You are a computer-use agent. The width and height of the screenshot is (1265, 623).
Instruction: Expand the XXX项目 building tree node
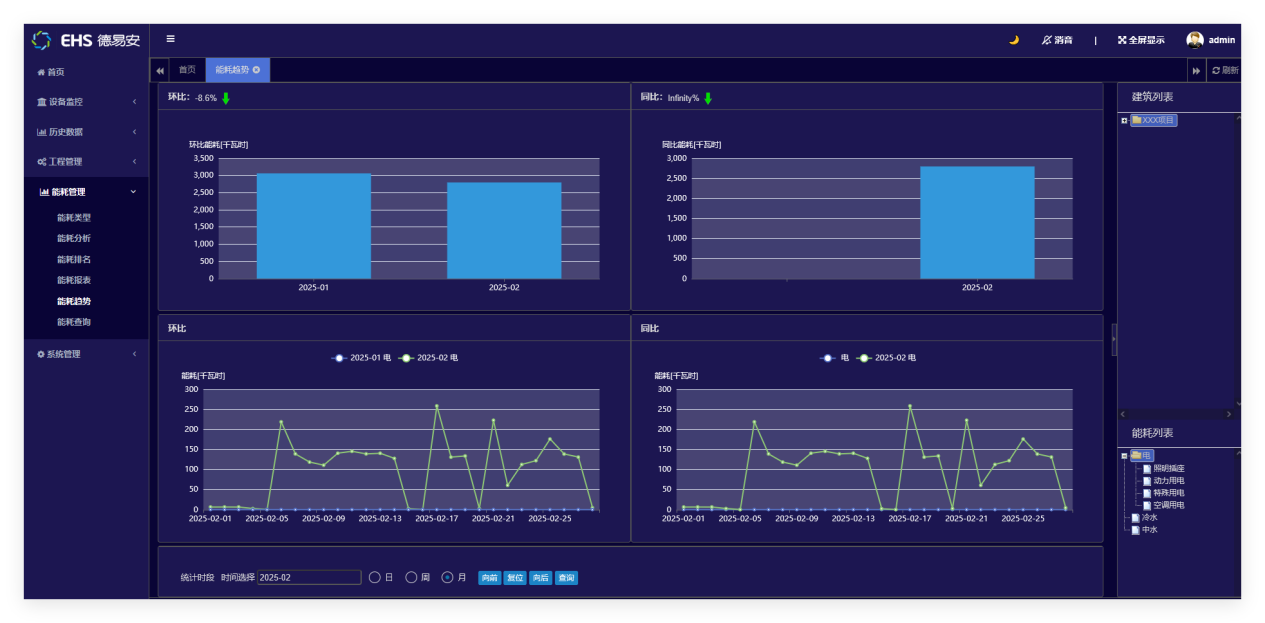pyautogui.click(x=1125, y=121)
